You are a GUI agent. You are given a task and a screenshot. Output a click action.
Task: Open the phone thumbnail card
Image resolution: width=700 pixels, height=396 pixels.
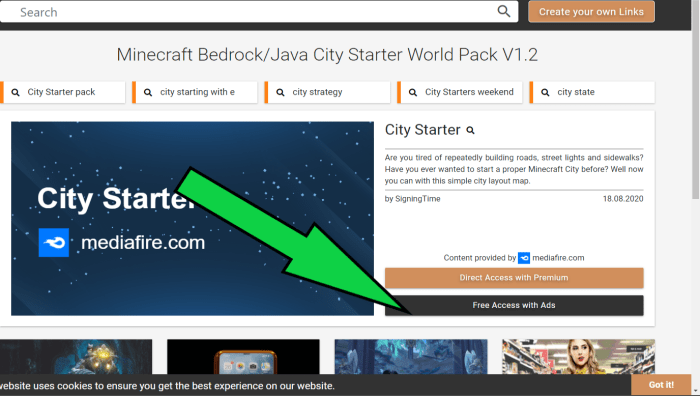coord(243,357)
